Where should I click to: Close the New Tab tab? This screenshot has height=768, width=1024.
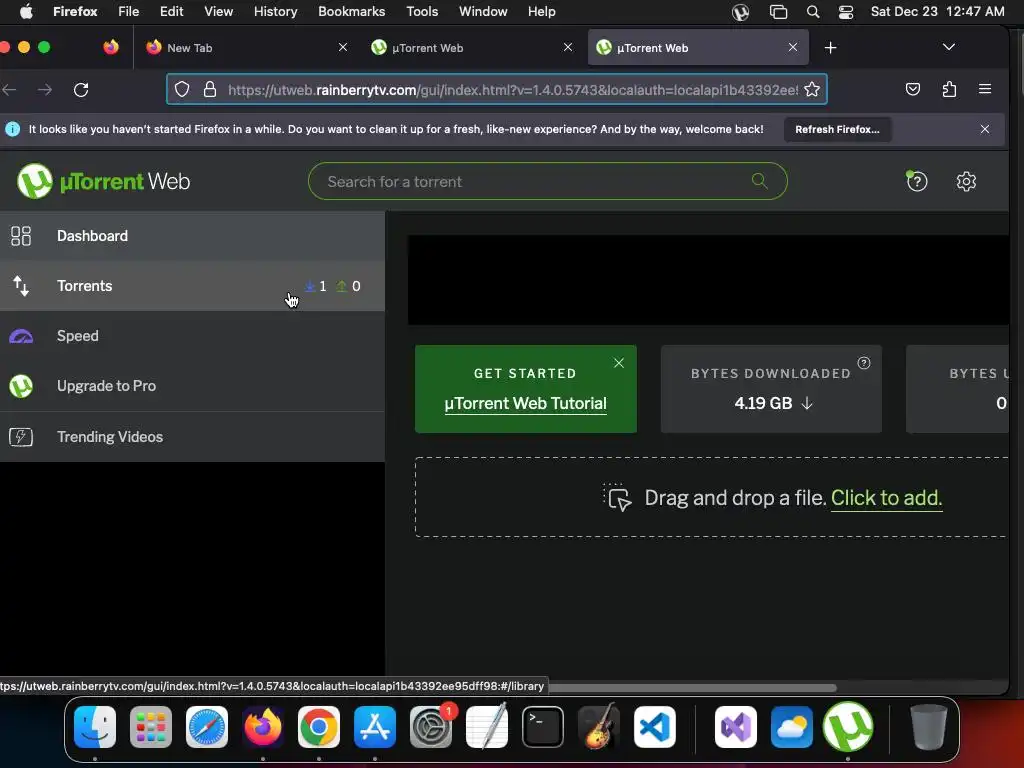tap(343, 47)
